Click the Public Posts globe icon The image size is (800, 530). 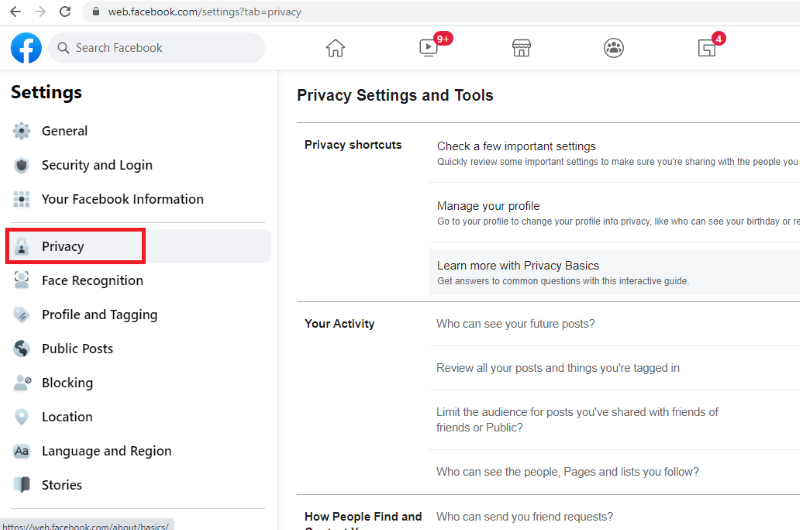(21, 348)
